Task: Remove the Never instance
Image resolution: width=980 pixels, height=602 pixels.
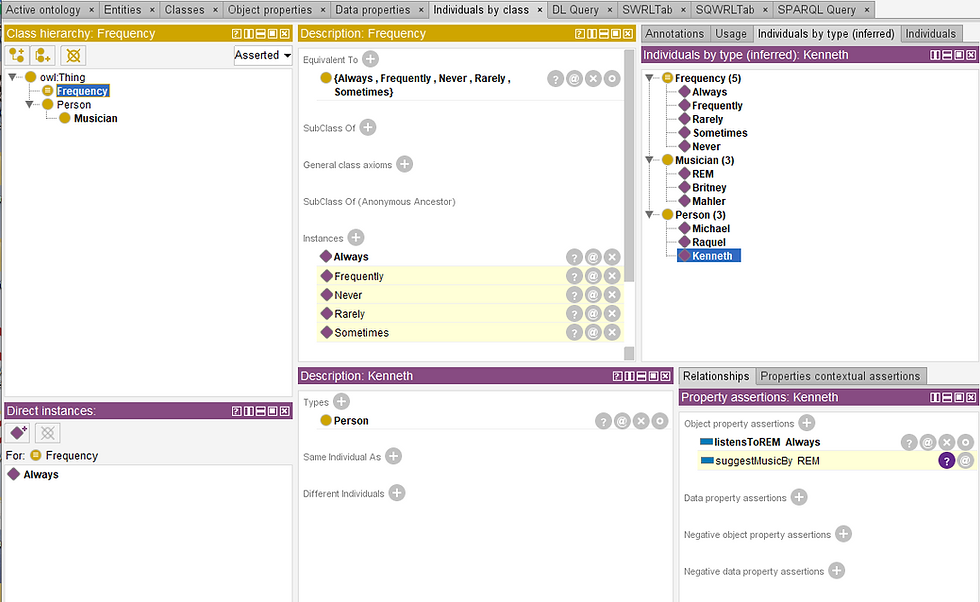Action: click(612, 294)
